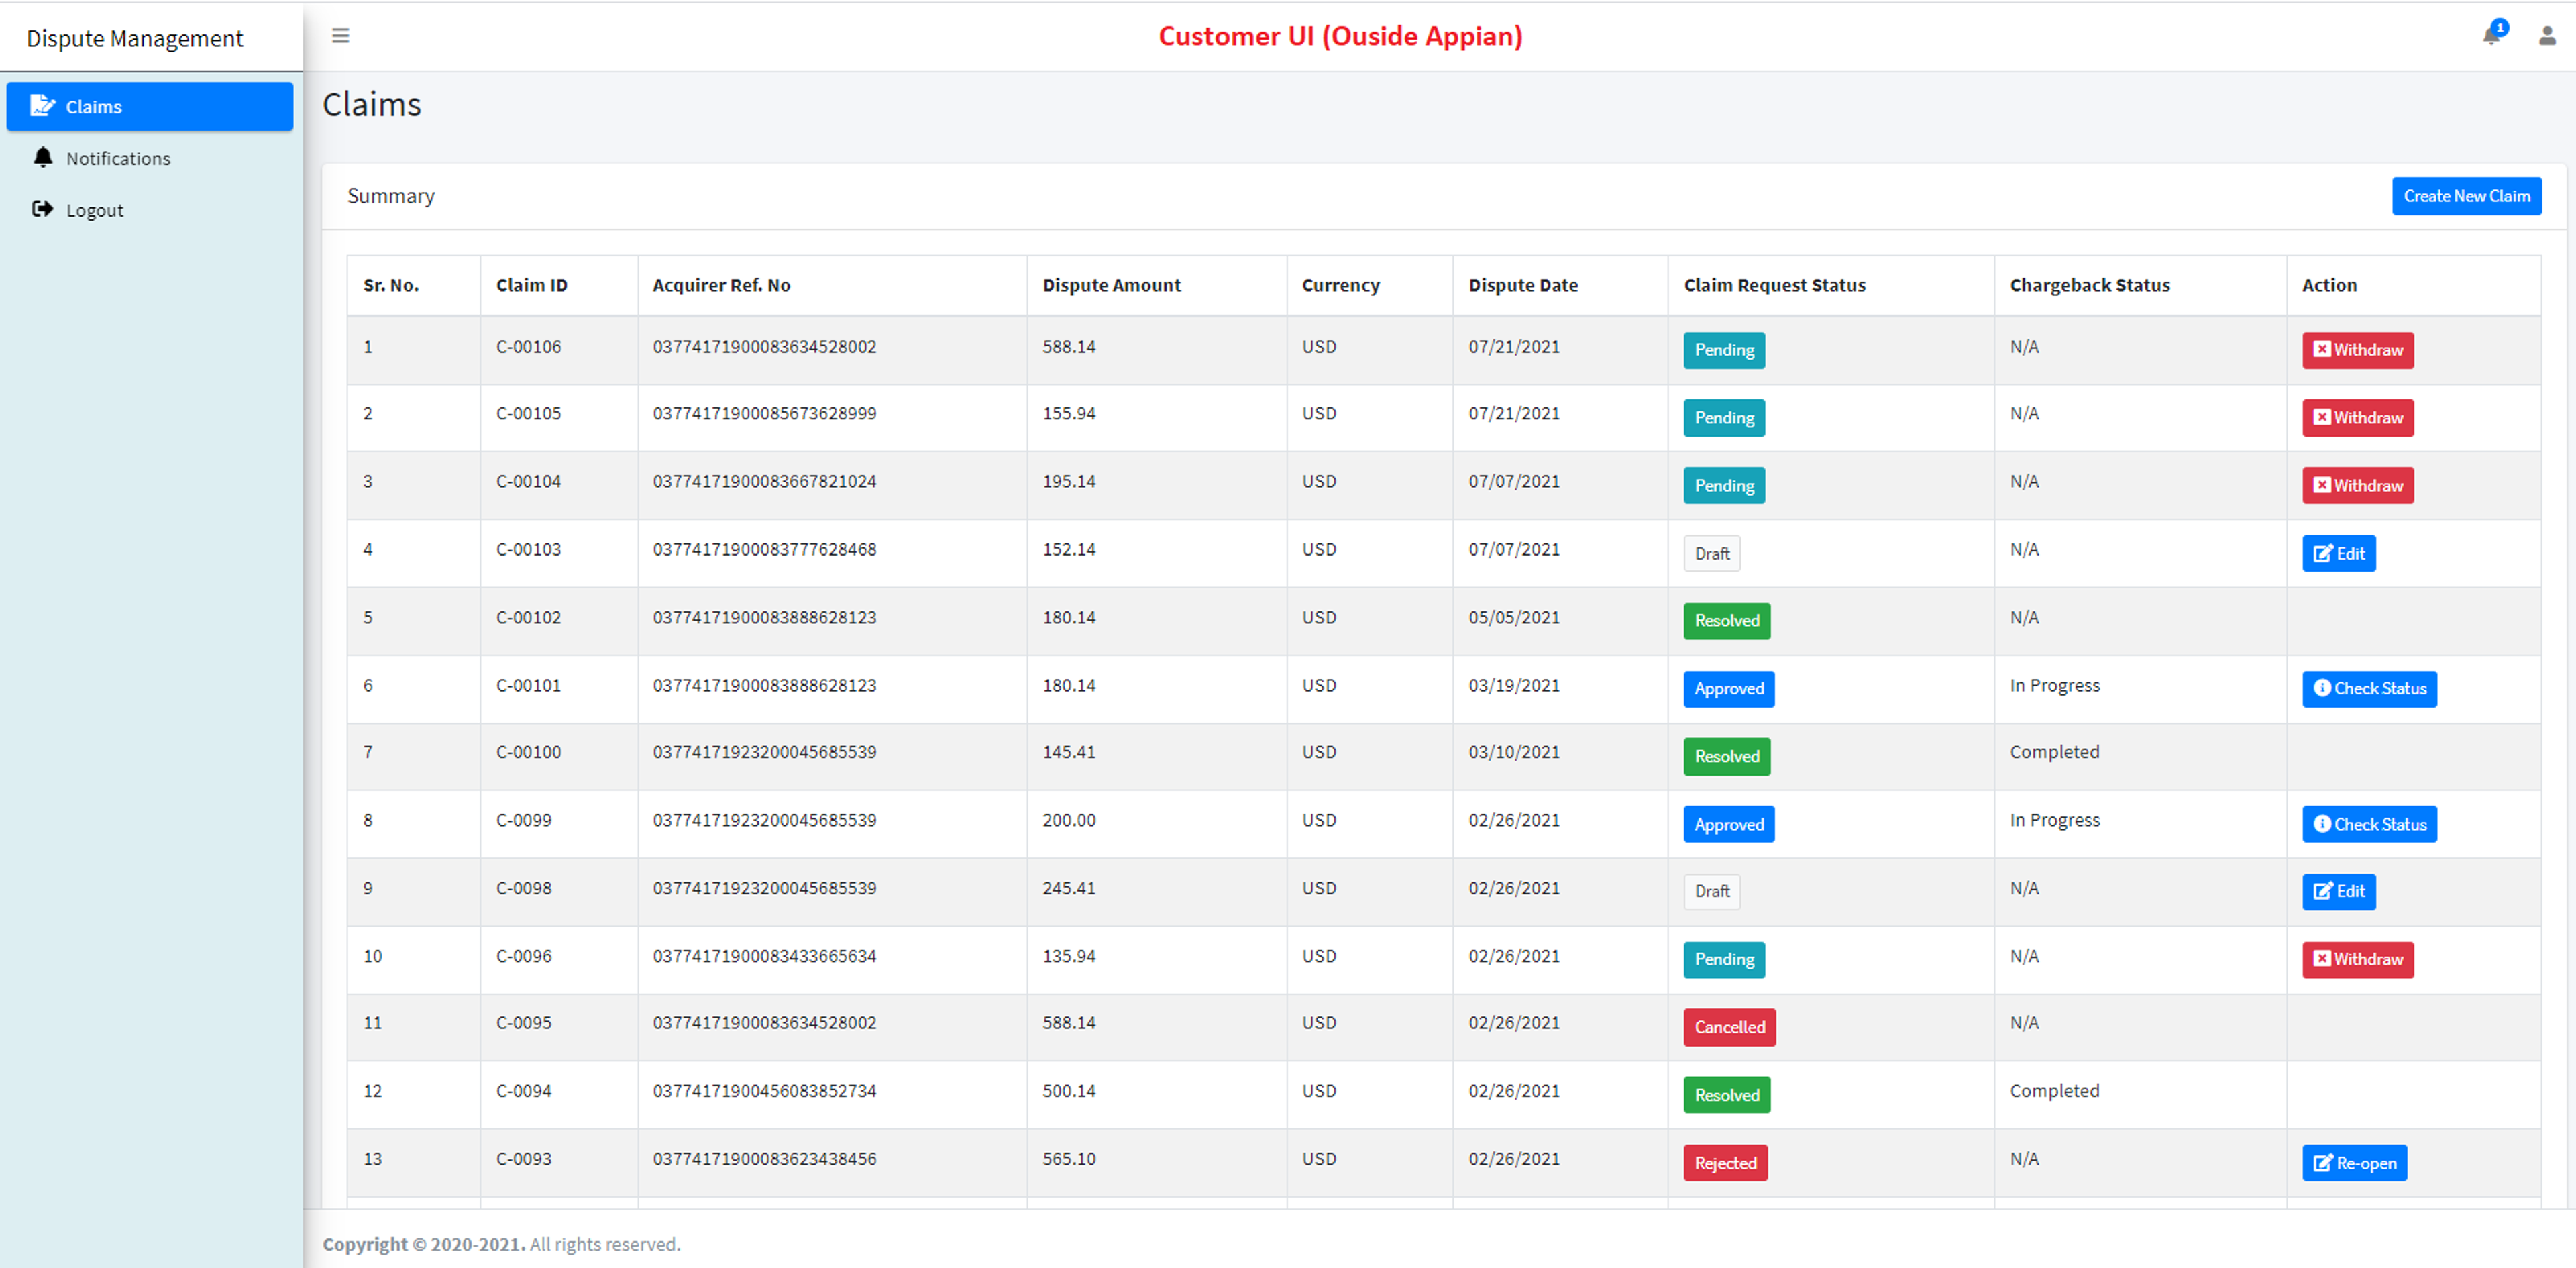2576x1268 pixels.
Task: Click the Claims sidebar icon
Action: pyautogui.click(x=42, y=105)
